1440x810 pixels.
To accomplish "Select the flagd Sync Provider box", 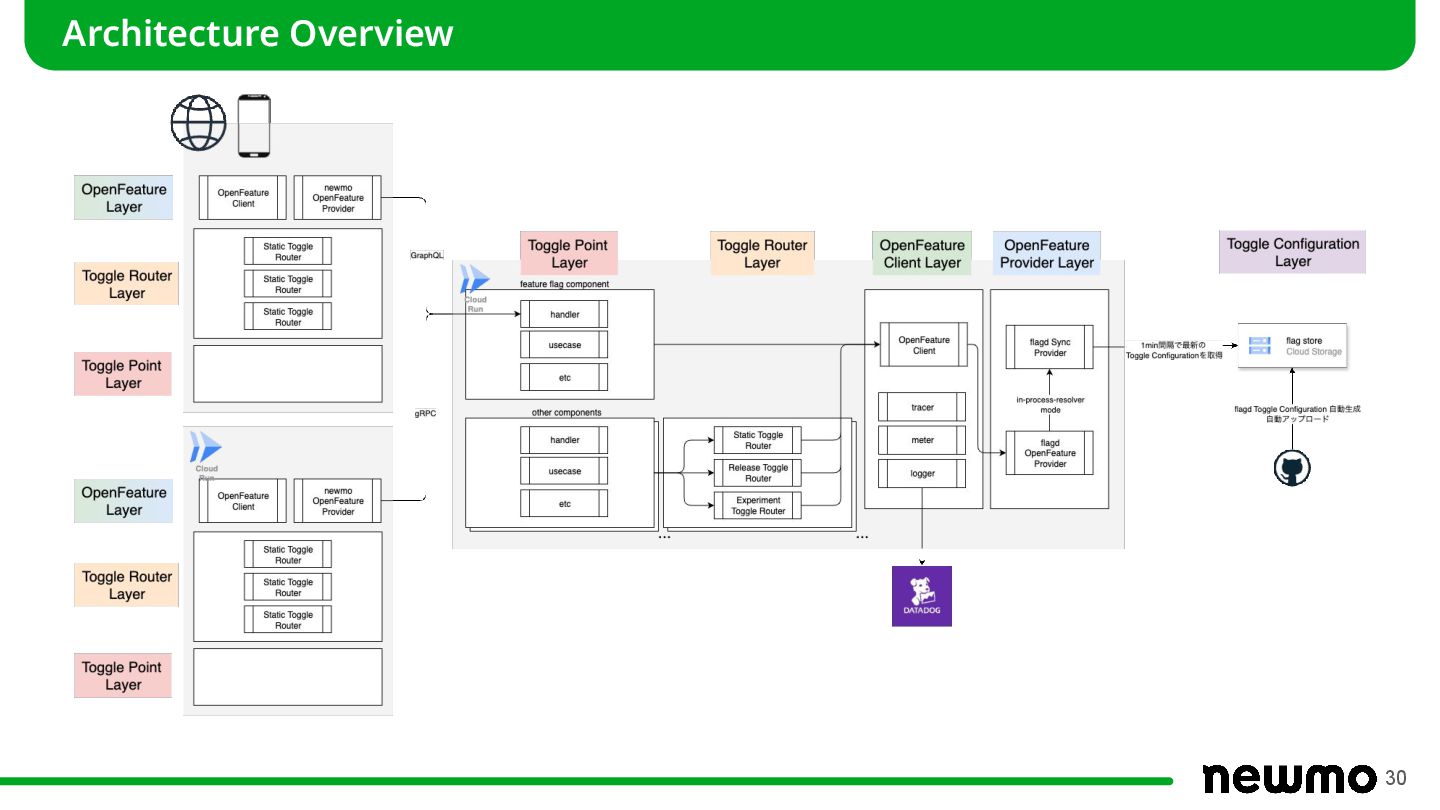I will 1050,347.
